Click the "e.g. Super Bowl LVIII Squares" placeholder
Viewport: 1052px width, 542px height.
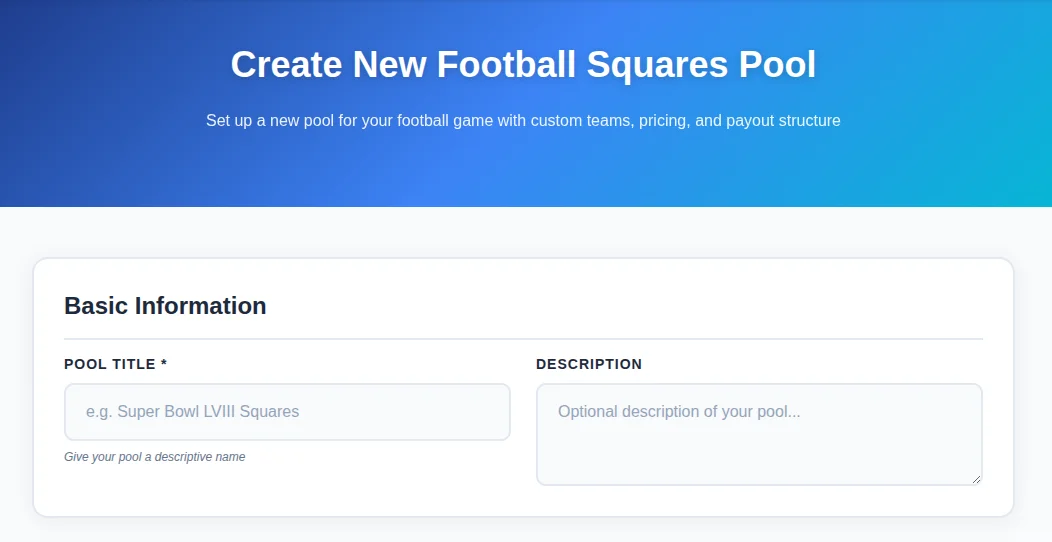[x=193, y=412]
